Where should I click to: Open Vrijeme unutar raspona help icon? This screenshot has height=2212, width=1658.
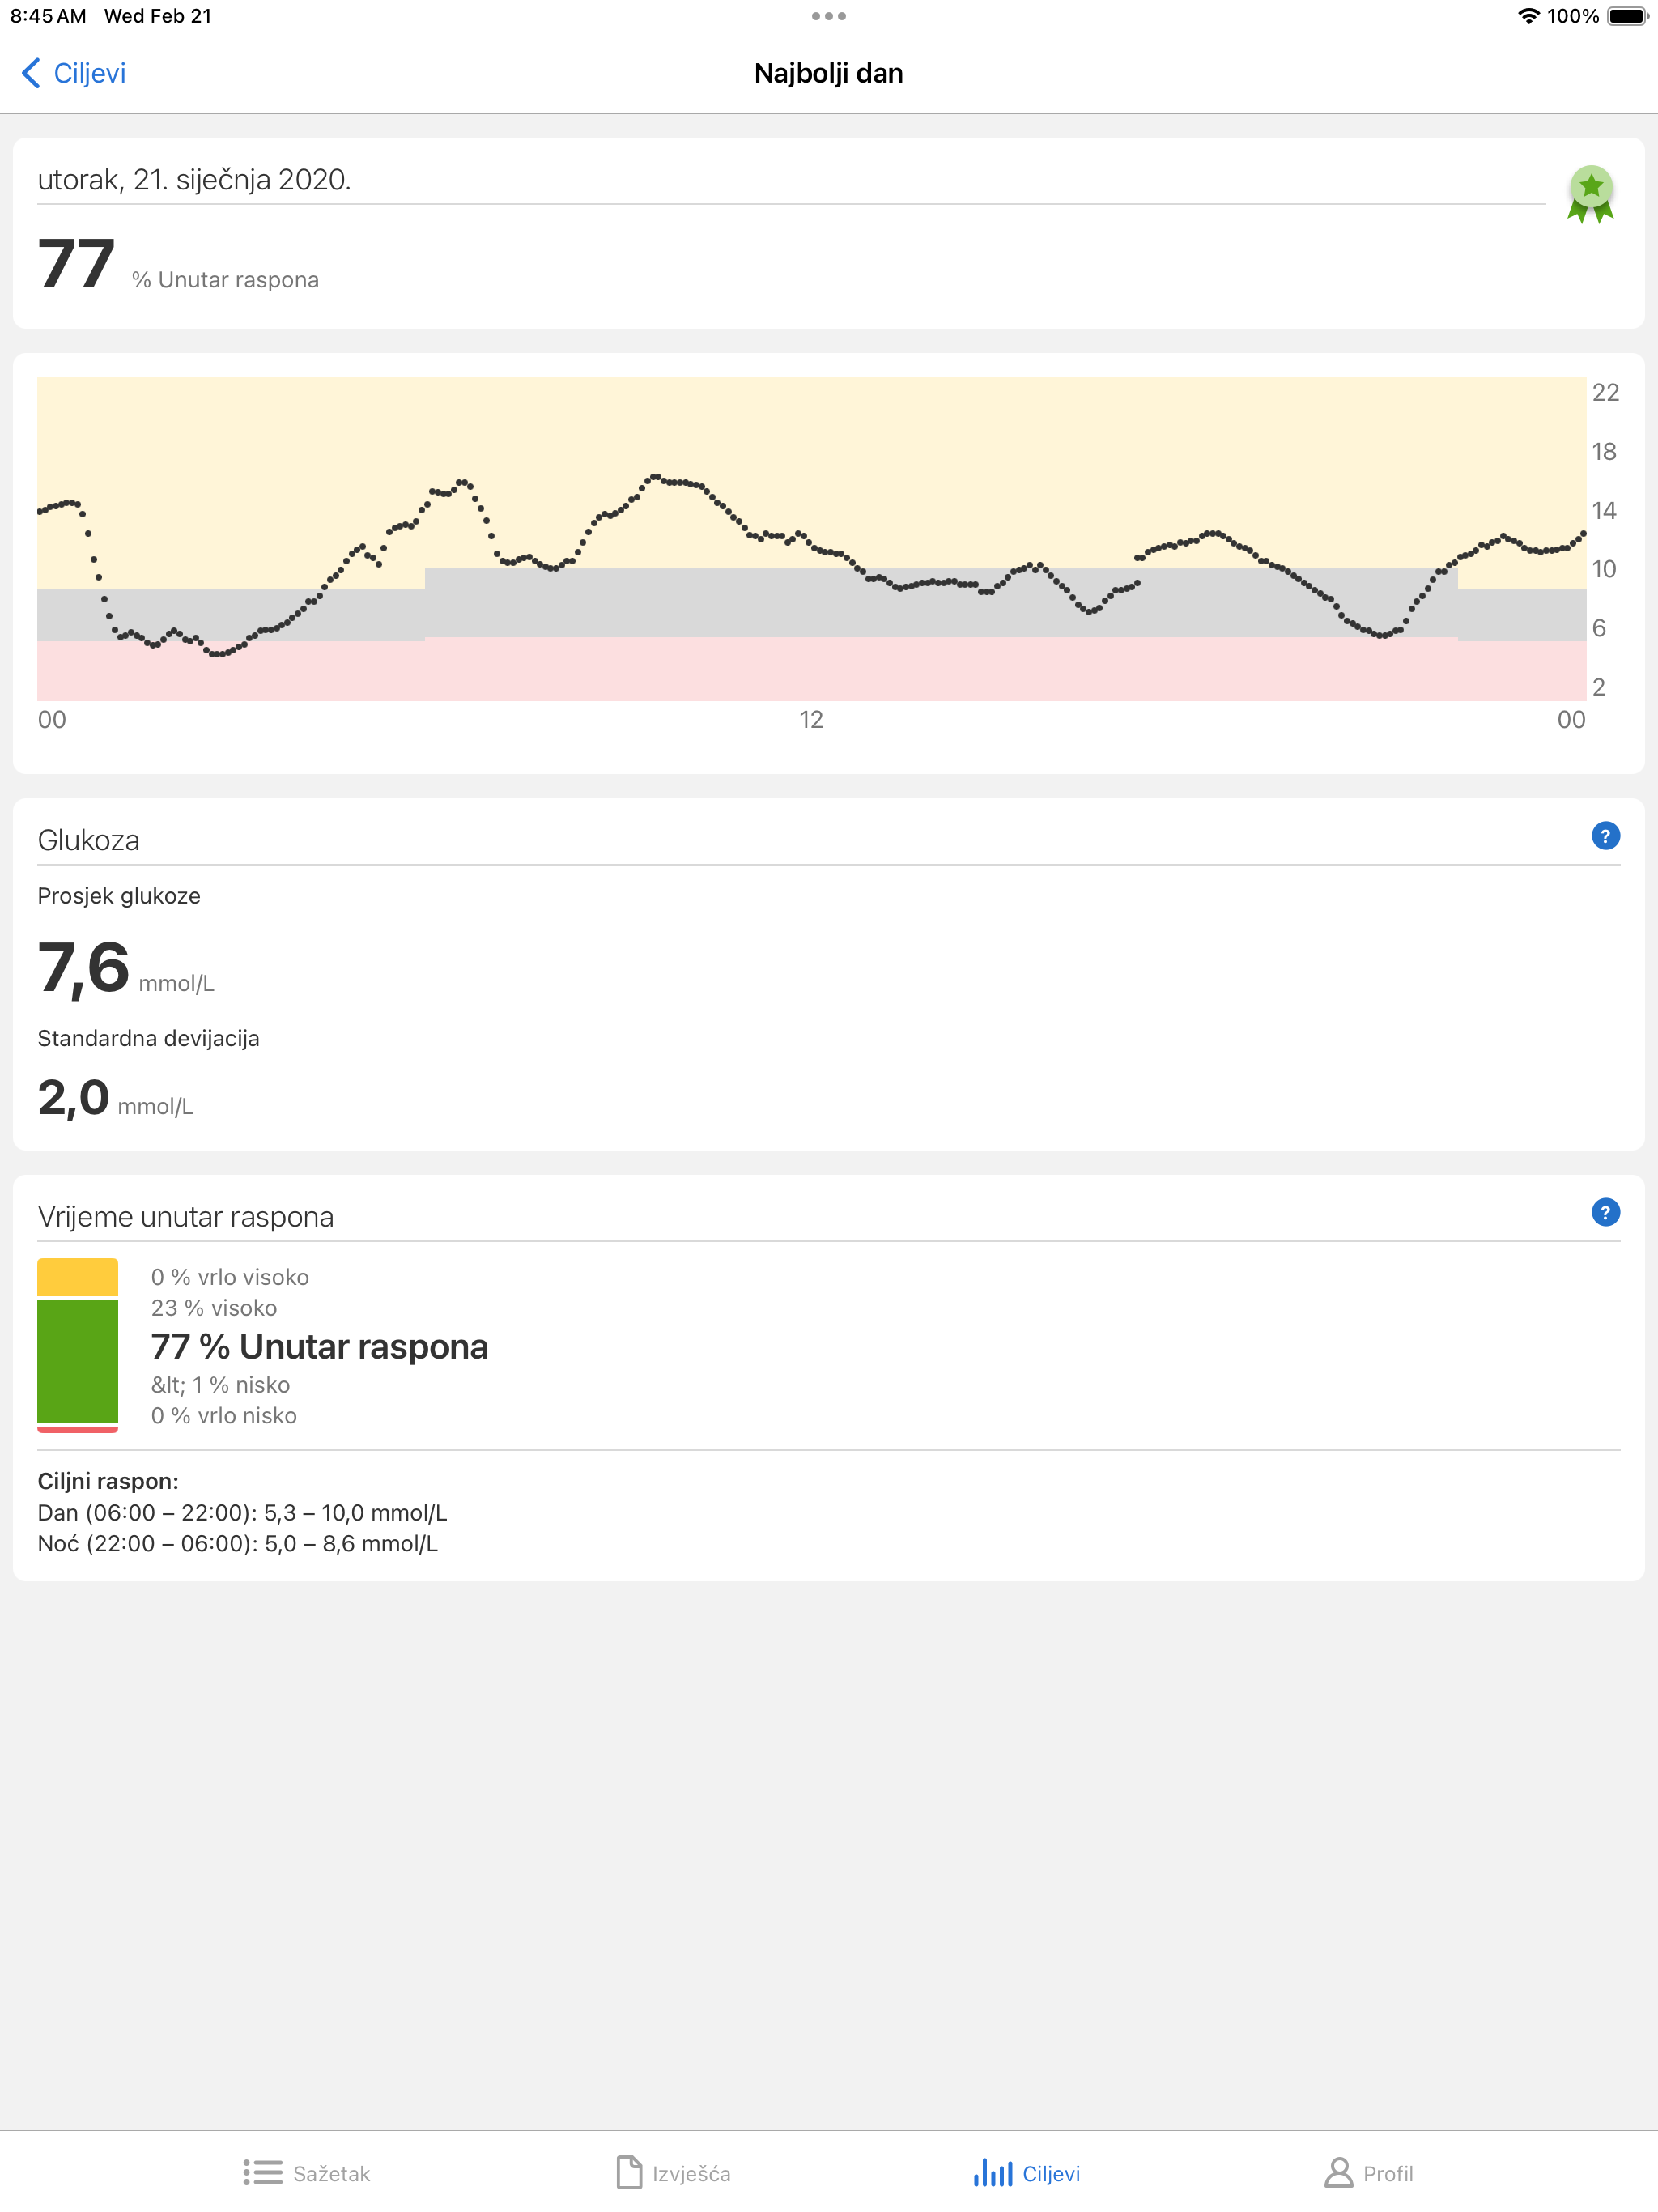click(x=1605, y=1212)
